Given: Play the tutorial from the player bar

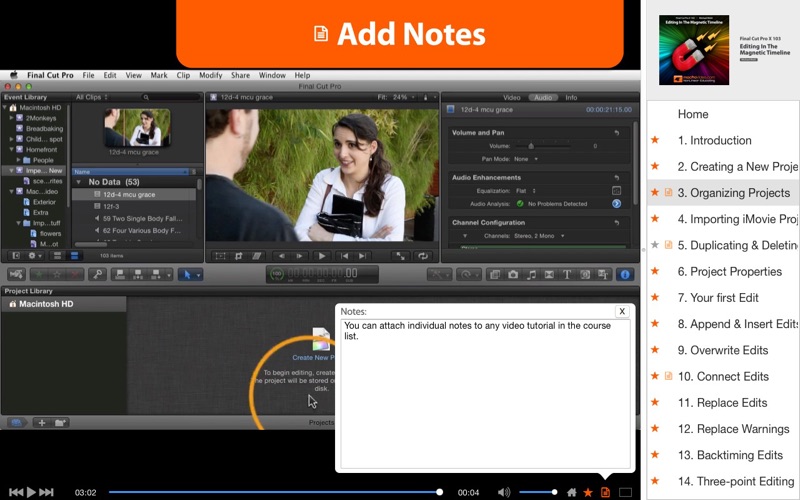Looking at the screenshot, I should 31,492.
